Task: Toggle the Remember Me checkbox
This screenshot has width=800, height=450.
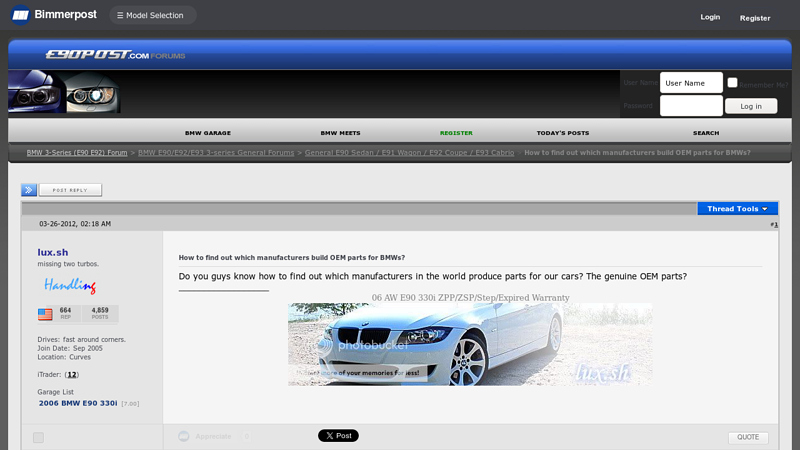Action: pyautogui.click(x=732, y=82)
